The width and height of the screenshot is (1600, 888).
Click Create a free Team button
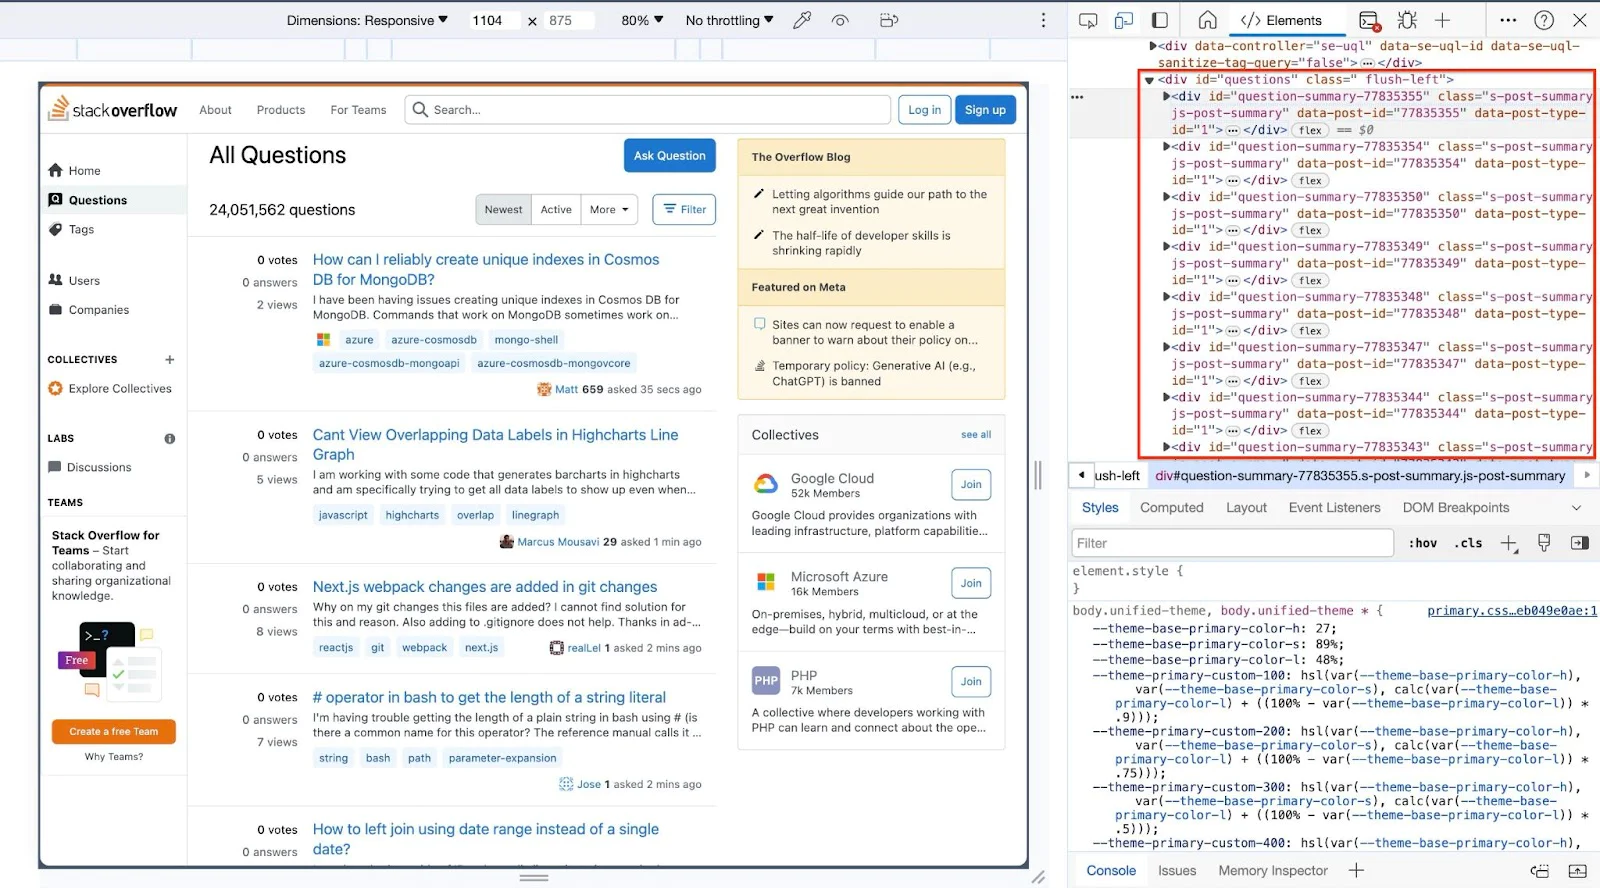(x=113, y=732)
